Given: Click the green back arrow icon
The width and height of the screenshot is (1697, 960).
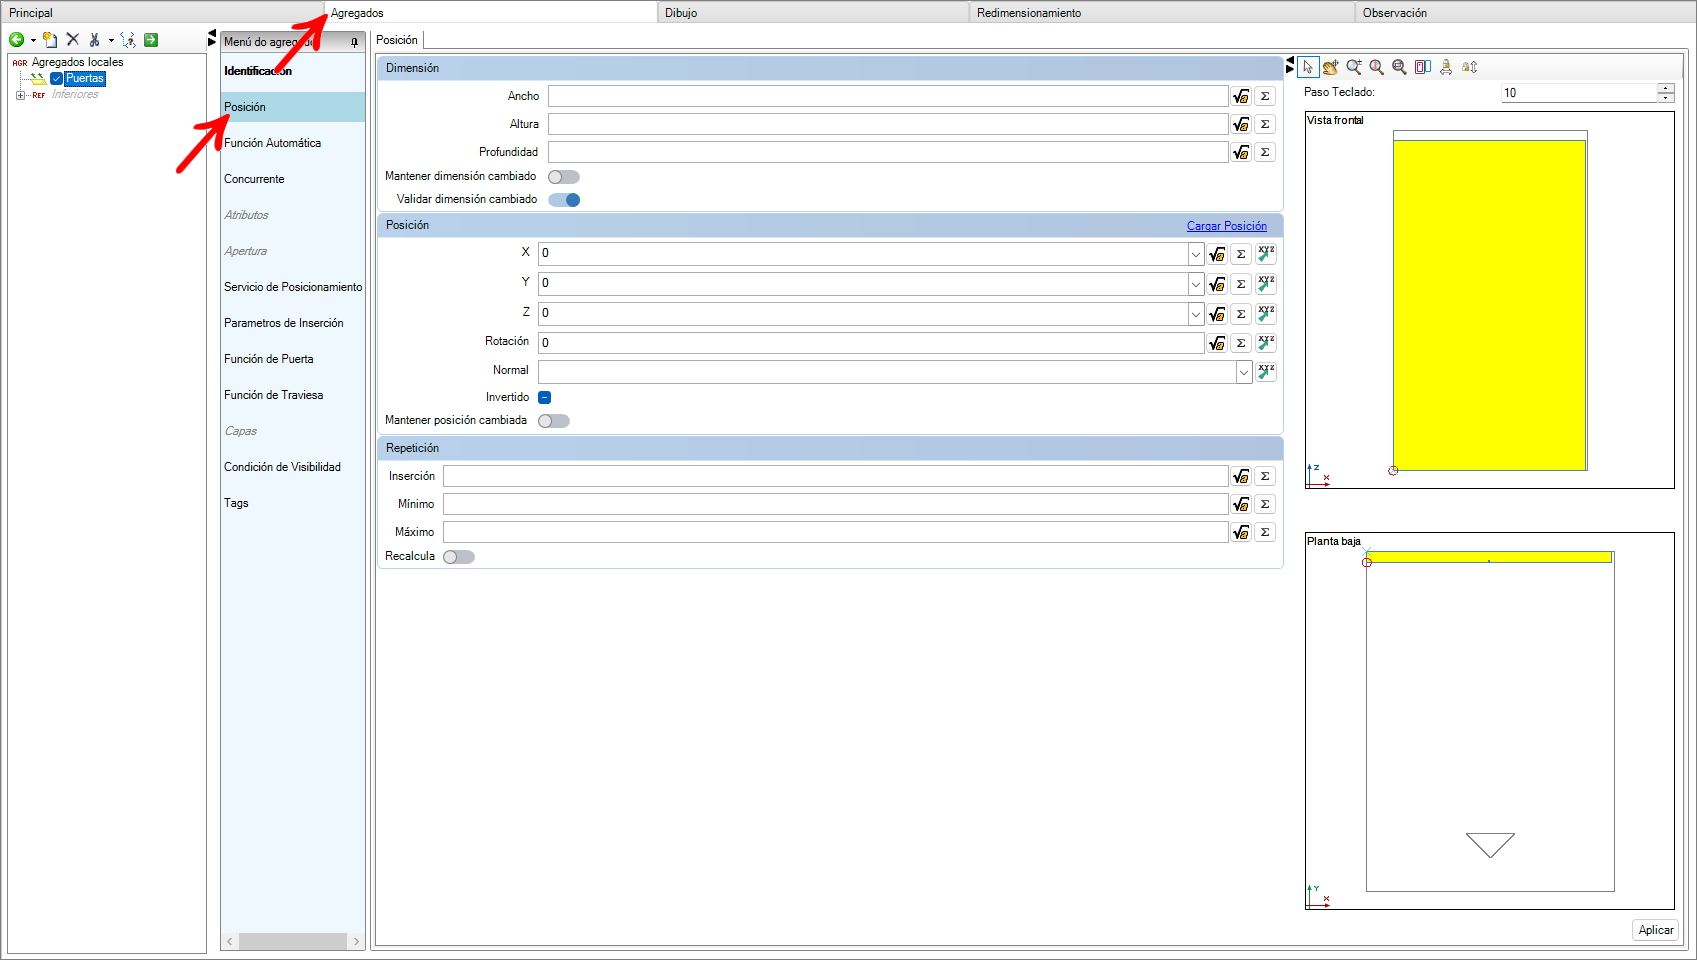Looking at the screenshot, I should point(17,40).
